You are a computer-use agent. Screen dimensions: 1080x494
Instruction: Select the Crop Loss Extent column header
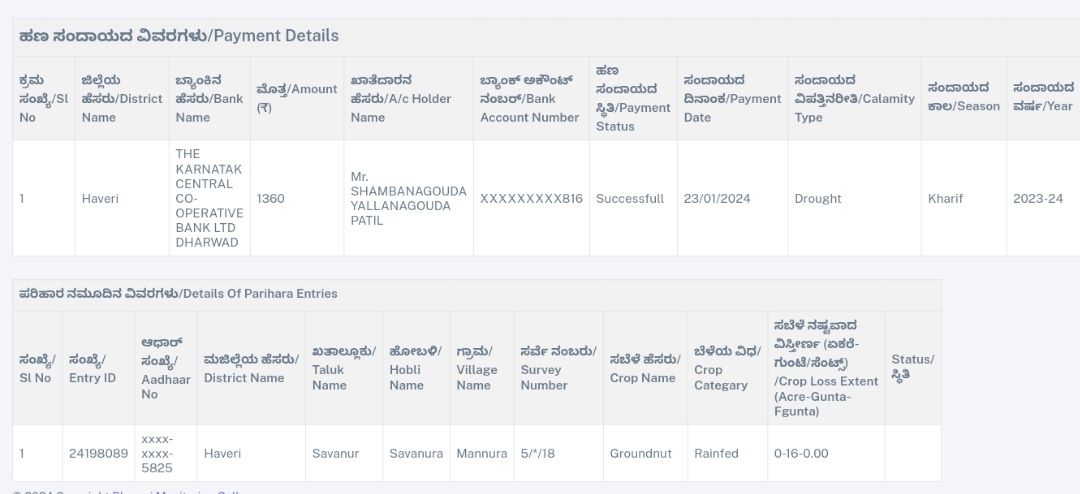(826, 368)
